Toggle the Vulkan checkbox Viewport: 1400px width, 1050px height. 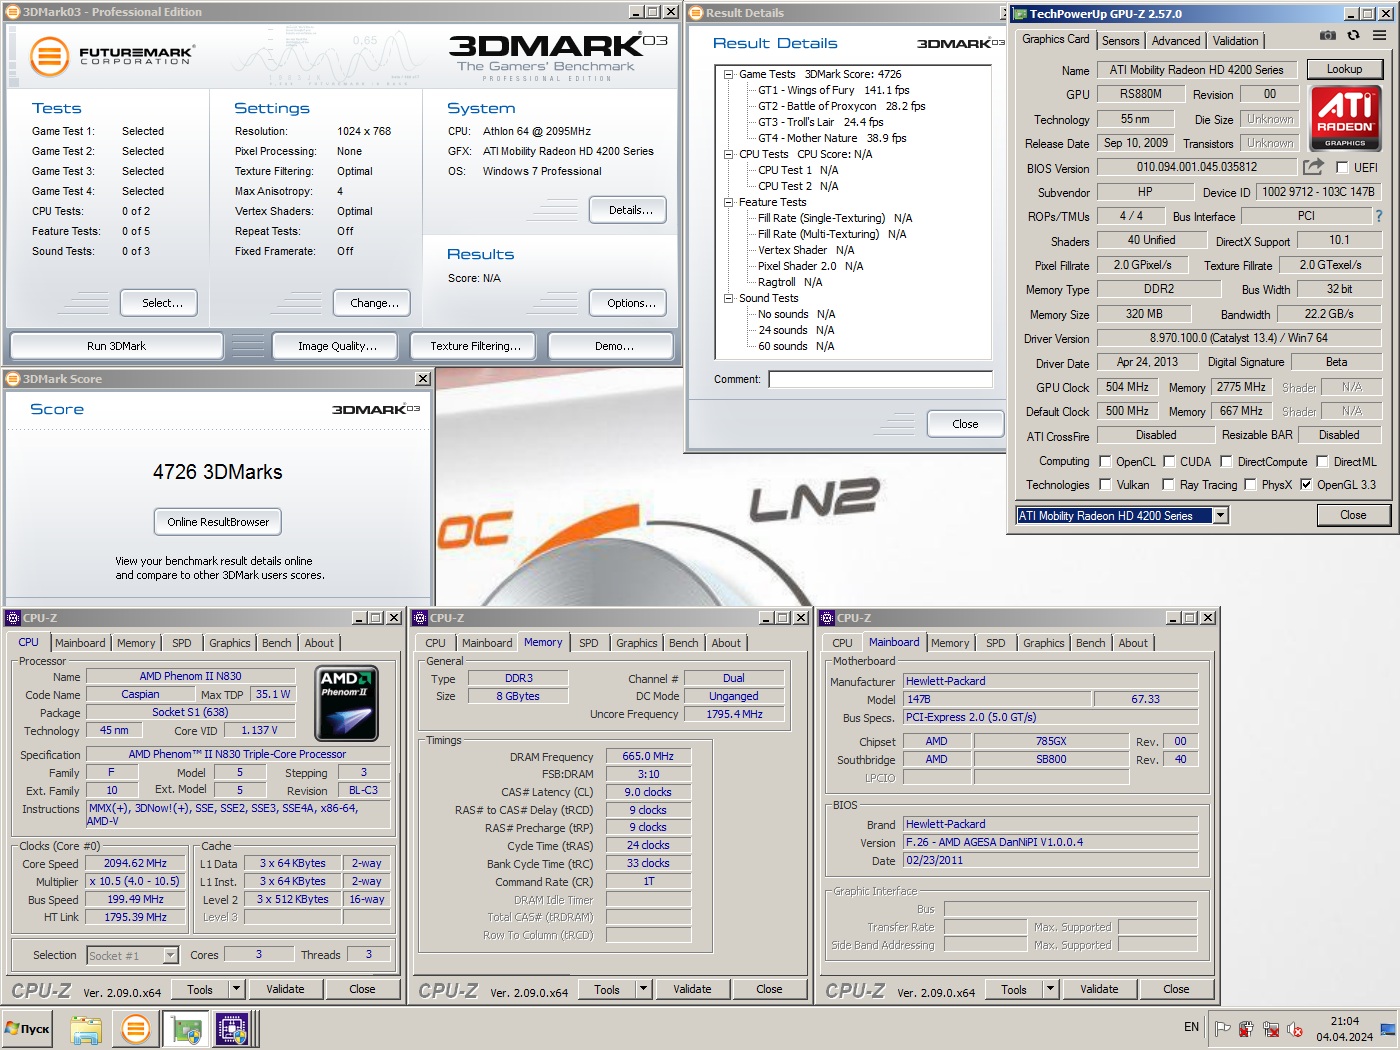[1105, 485]
